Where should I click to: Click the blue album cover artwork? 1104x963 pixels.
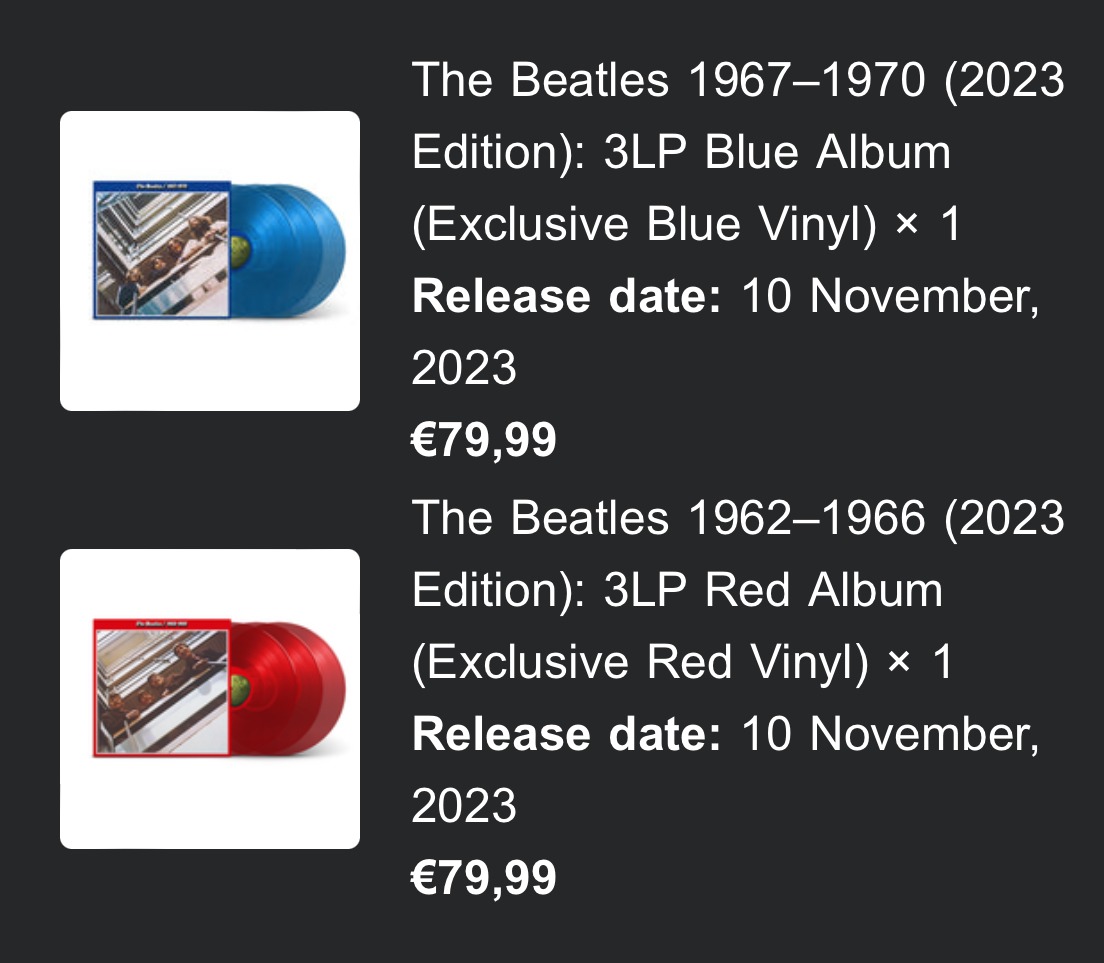162,250
